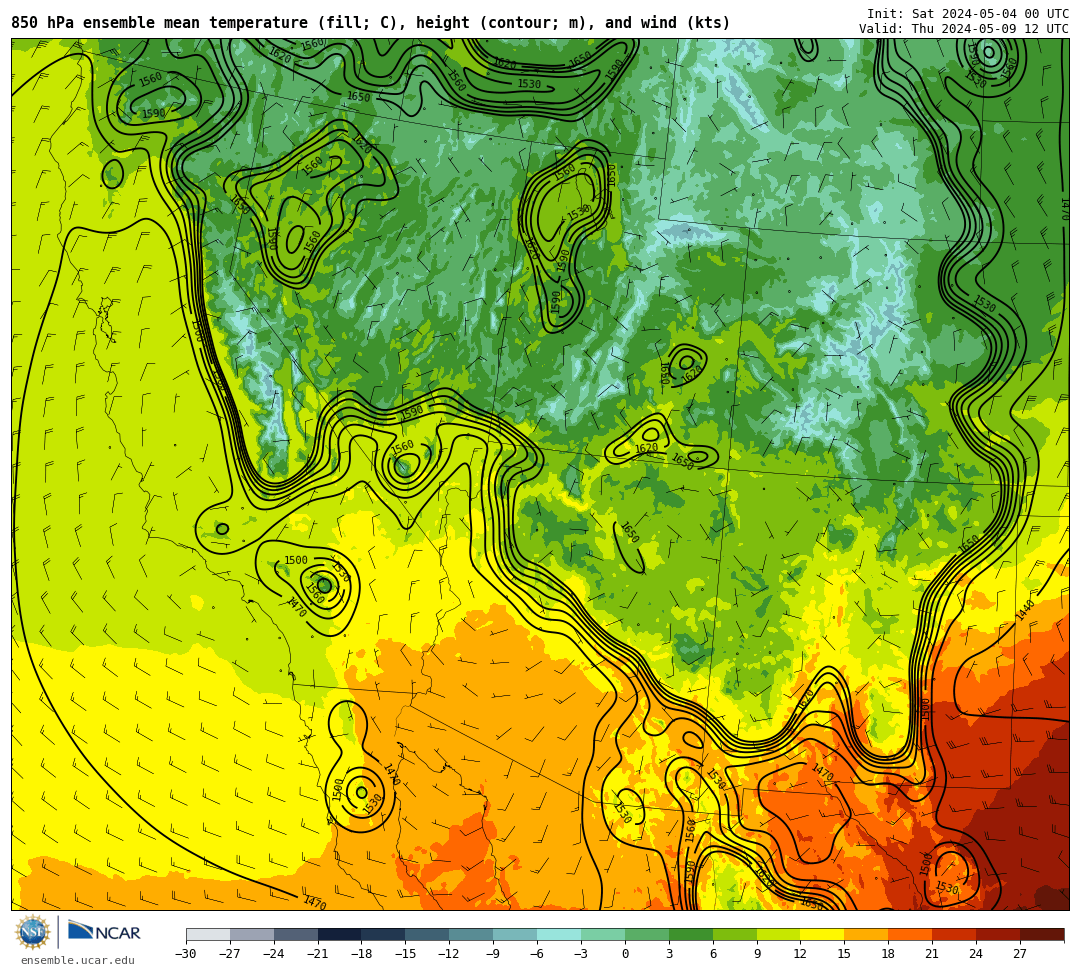Click the NSF circular logo
The image size is (1080, 973).
33,932
